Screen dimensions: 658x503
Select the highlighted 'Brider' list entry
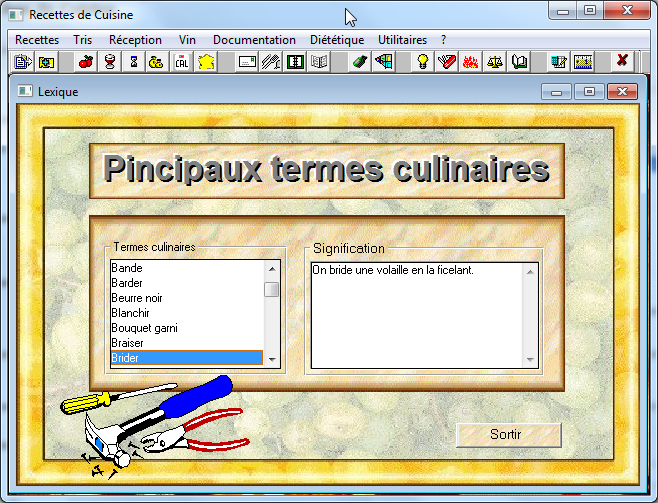click(x=187, y=358)
